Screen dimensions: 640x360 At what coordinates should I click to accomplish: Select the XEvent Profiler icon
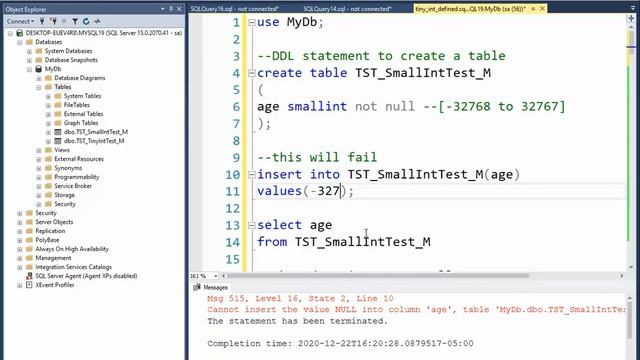(x=29, y=285)
